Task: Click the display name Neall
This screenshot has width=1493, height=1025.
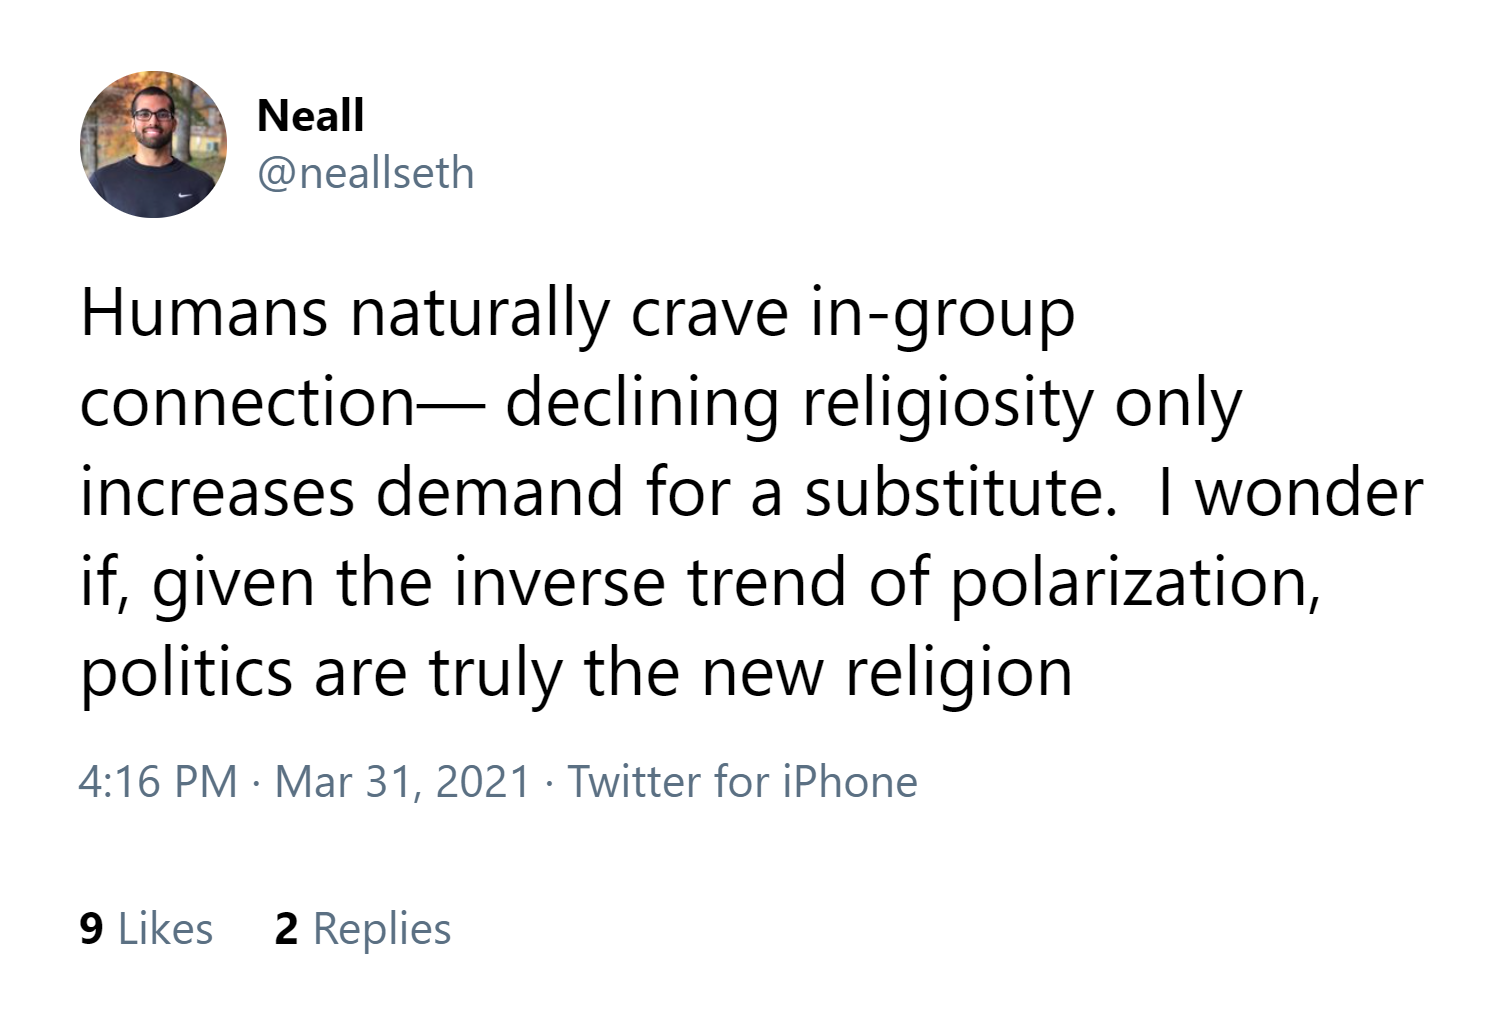Action: (310, 115)
